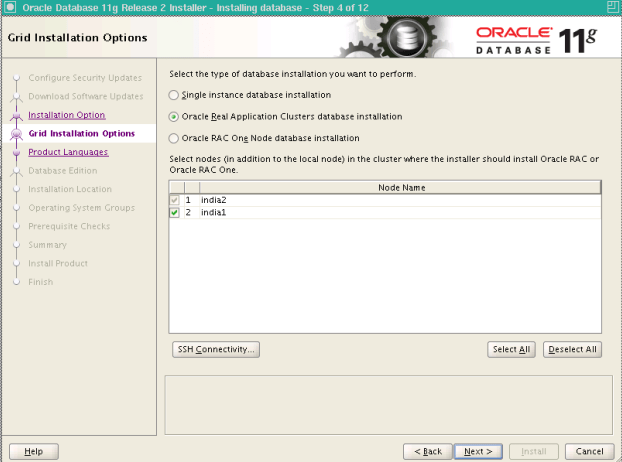Click the Select All button
Image resolution: width=622 pixels, height=462 pixels.
coord(511,349)
